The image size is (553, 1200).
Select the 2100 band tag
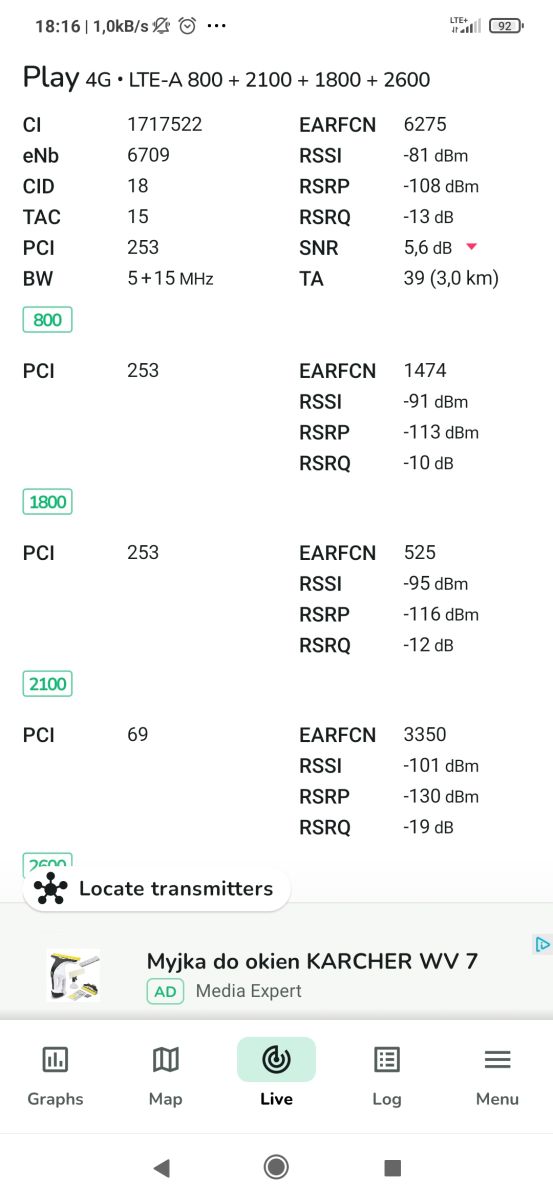coord(48,684)
